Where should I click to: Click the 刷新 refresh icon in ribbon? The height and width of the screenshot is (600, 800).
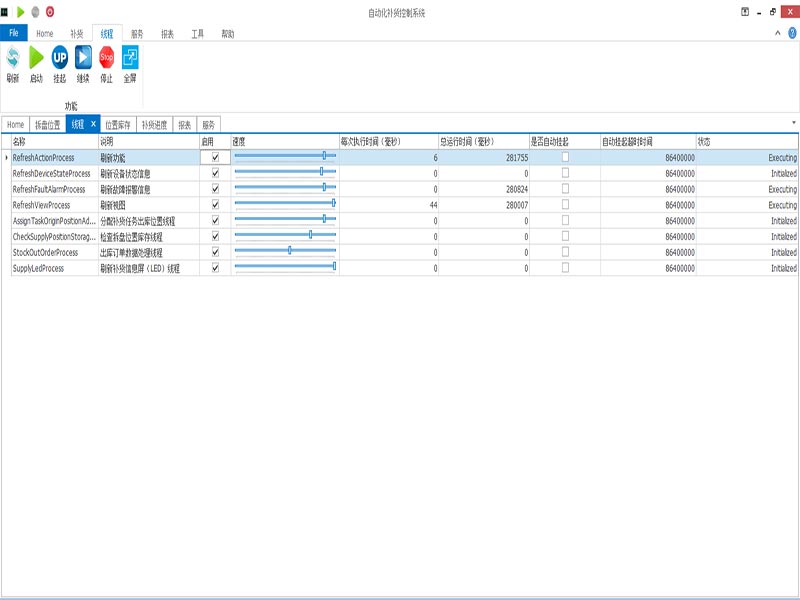(x=13, y=58)
